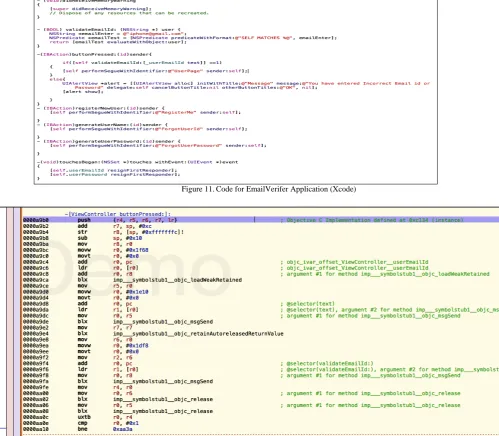Select the performSegueWithIdentifier ForgotUserId line

(149, 129)
